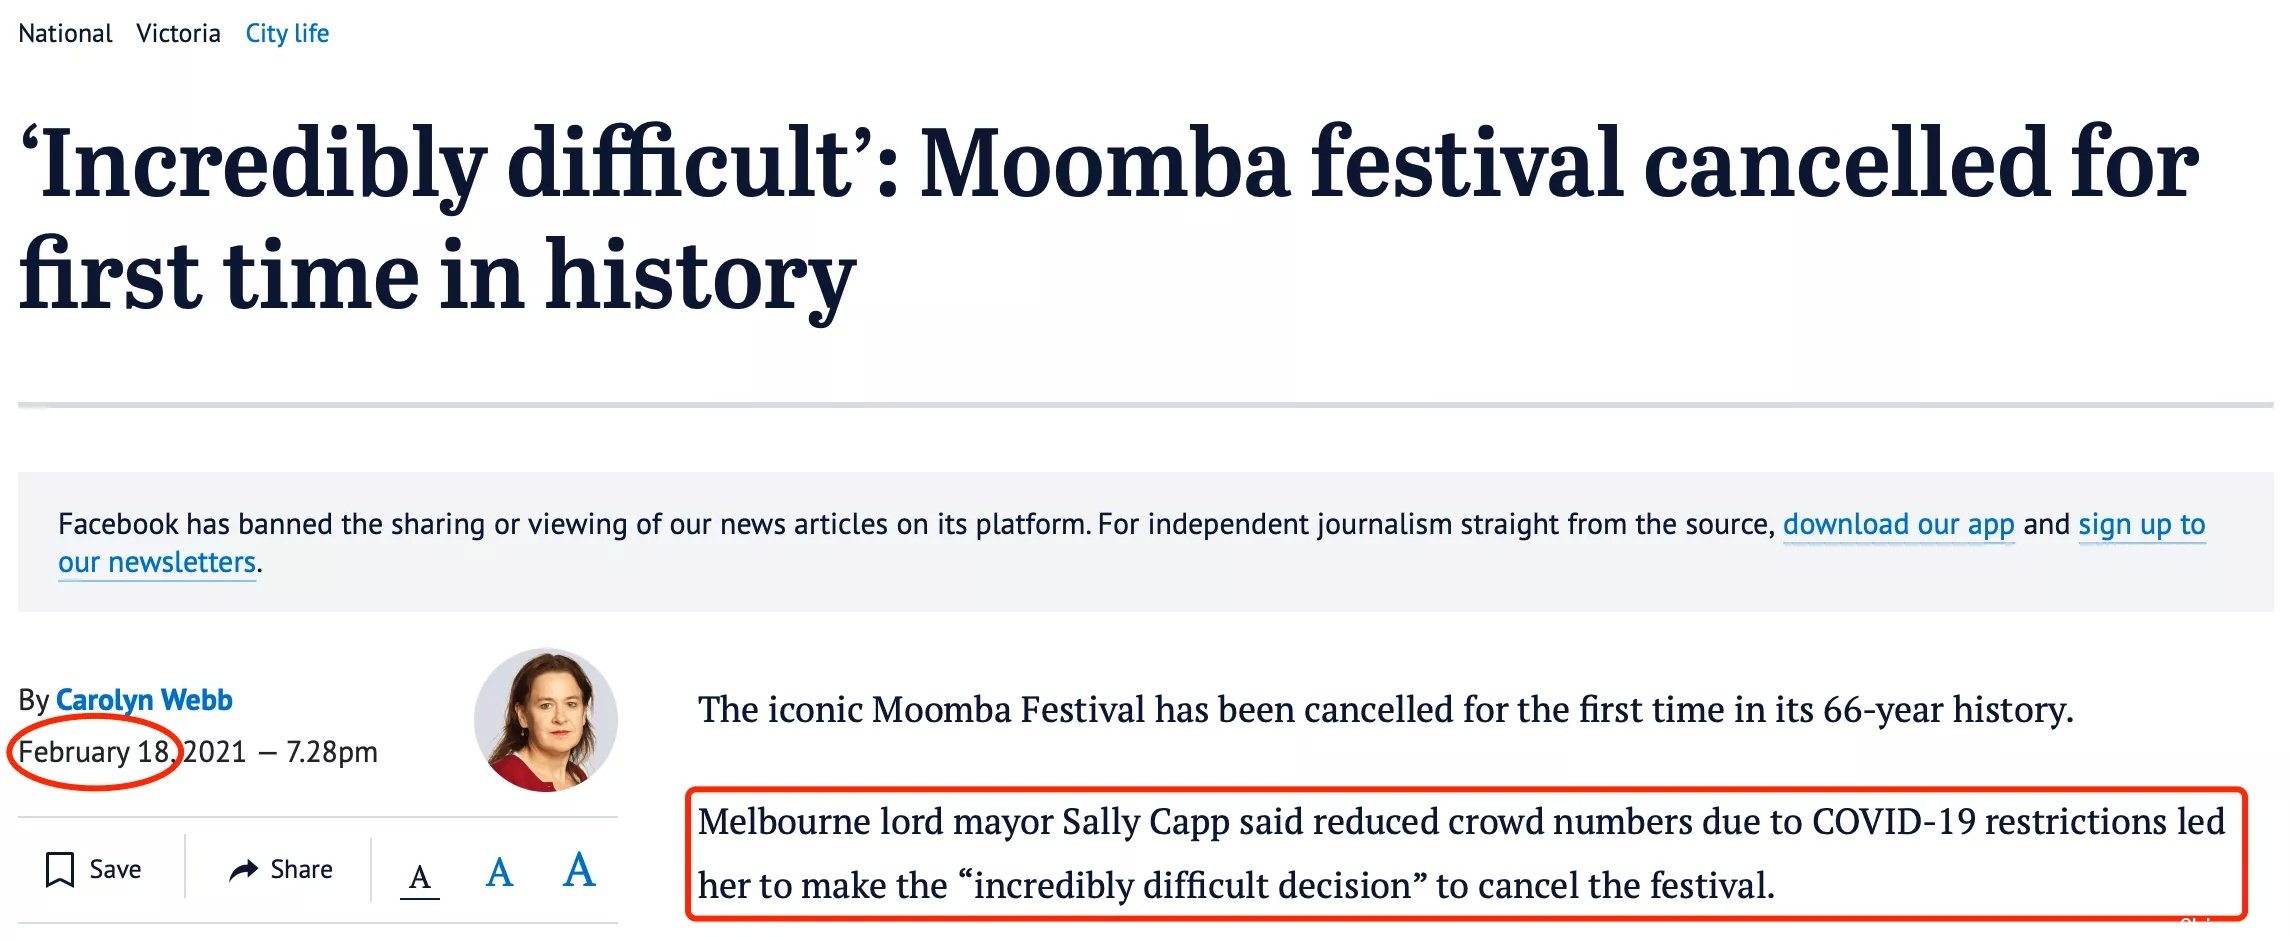Go to the City life section
Screen dimensions: 2290x940
[287, 34]
